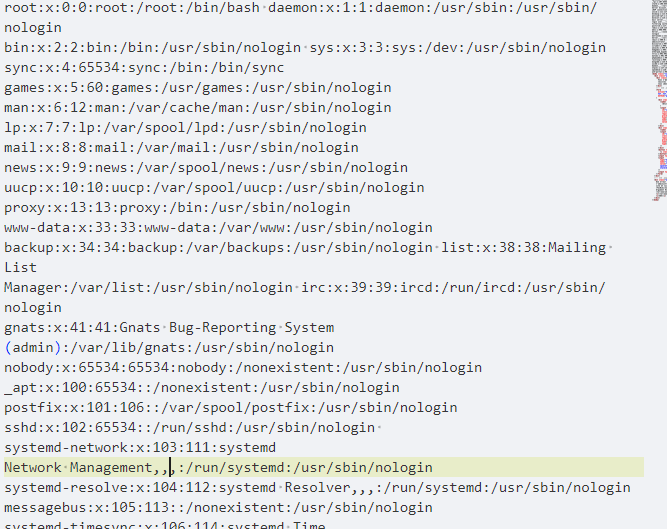Click the nobody:x:65534:65534 line

pos(243,367)
